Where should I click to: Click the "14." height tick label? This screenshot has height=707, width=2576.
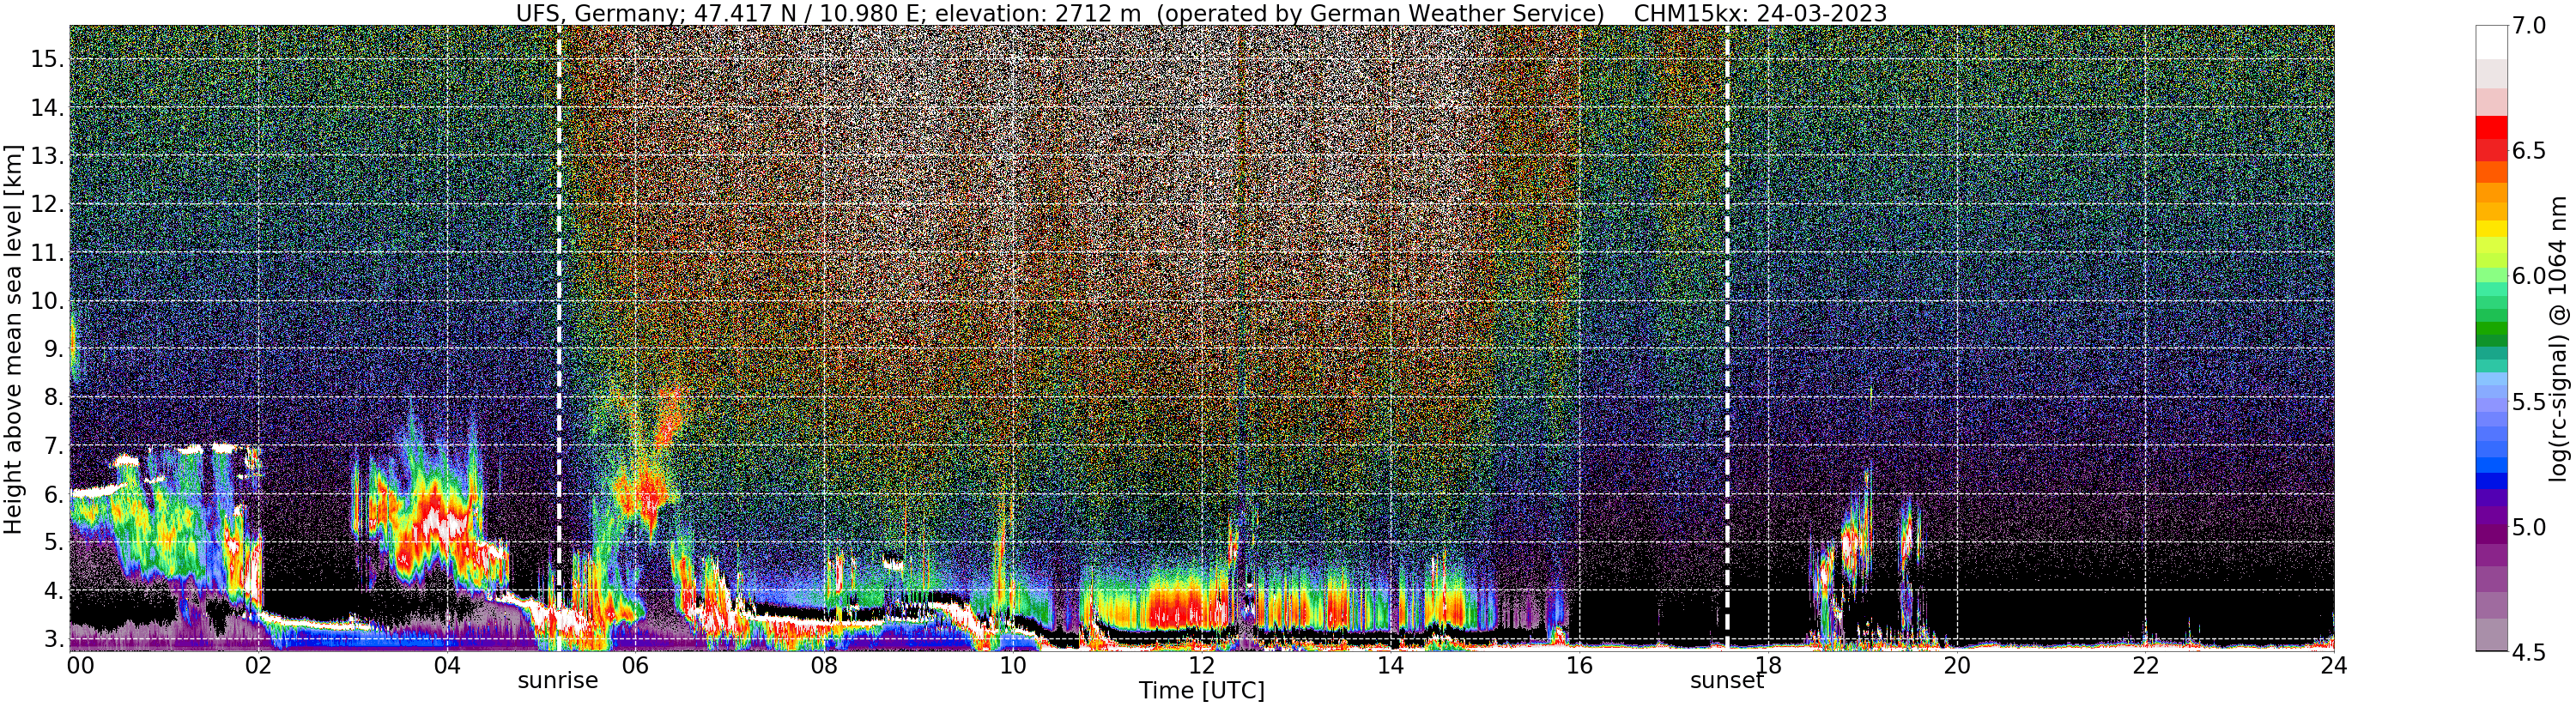47,108
